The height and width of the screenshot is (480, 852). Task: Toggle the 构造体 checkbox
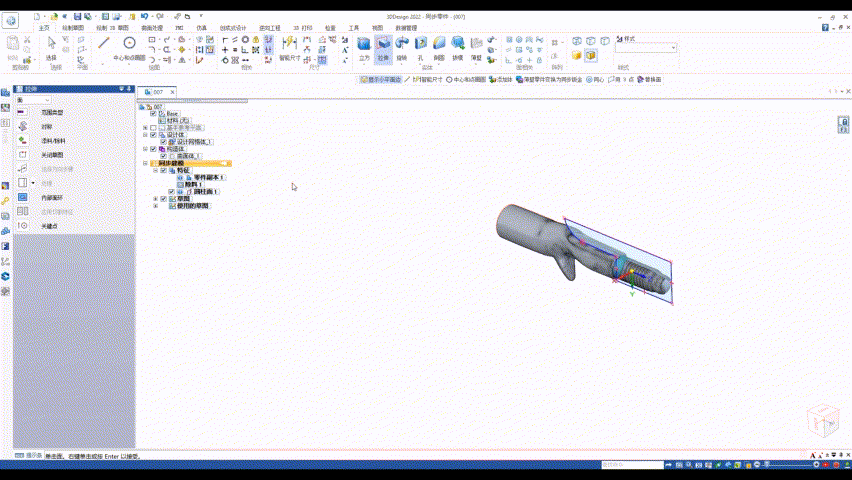tap(153, 149)
